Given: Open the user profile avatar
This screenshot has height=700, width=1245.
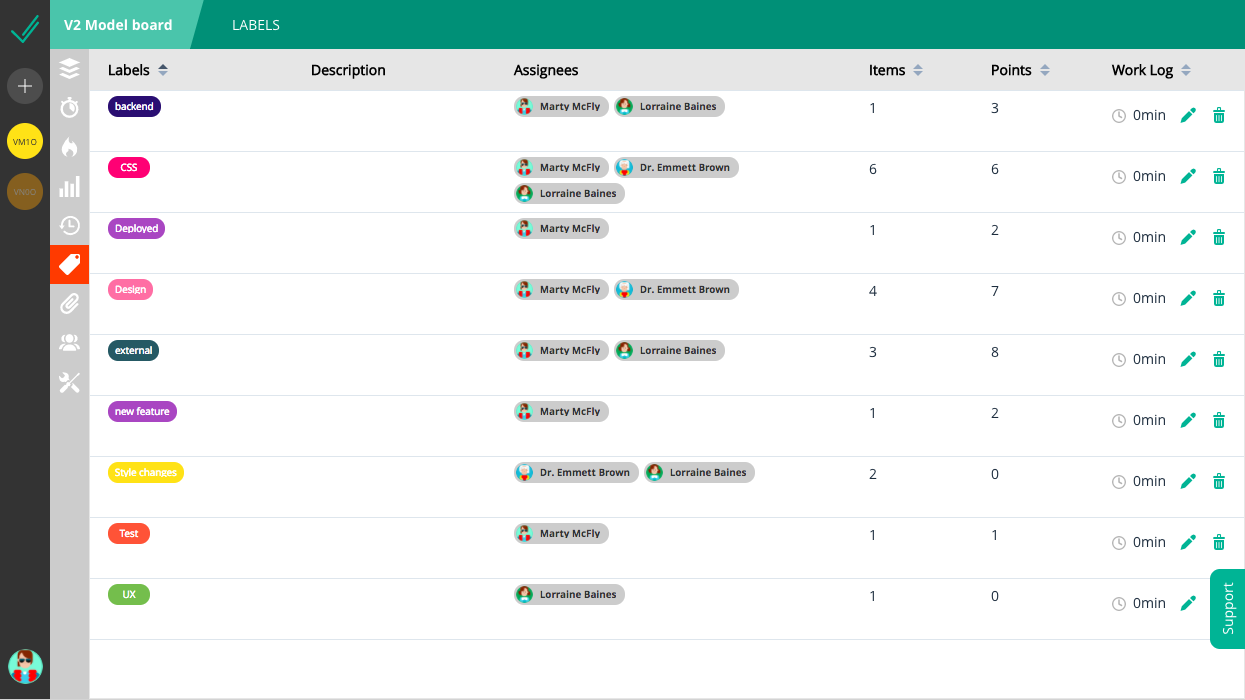Looking at the screenshot, I should click(25, 667).
